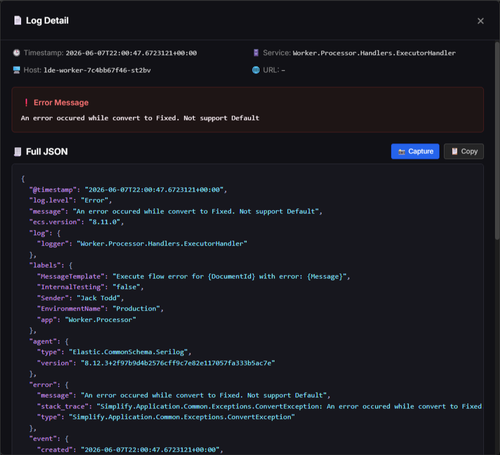Image resolution: width=500 pixels, height=455 pixels.
Task: Capture the log JSON as image
Action: [x=415, y=151]
